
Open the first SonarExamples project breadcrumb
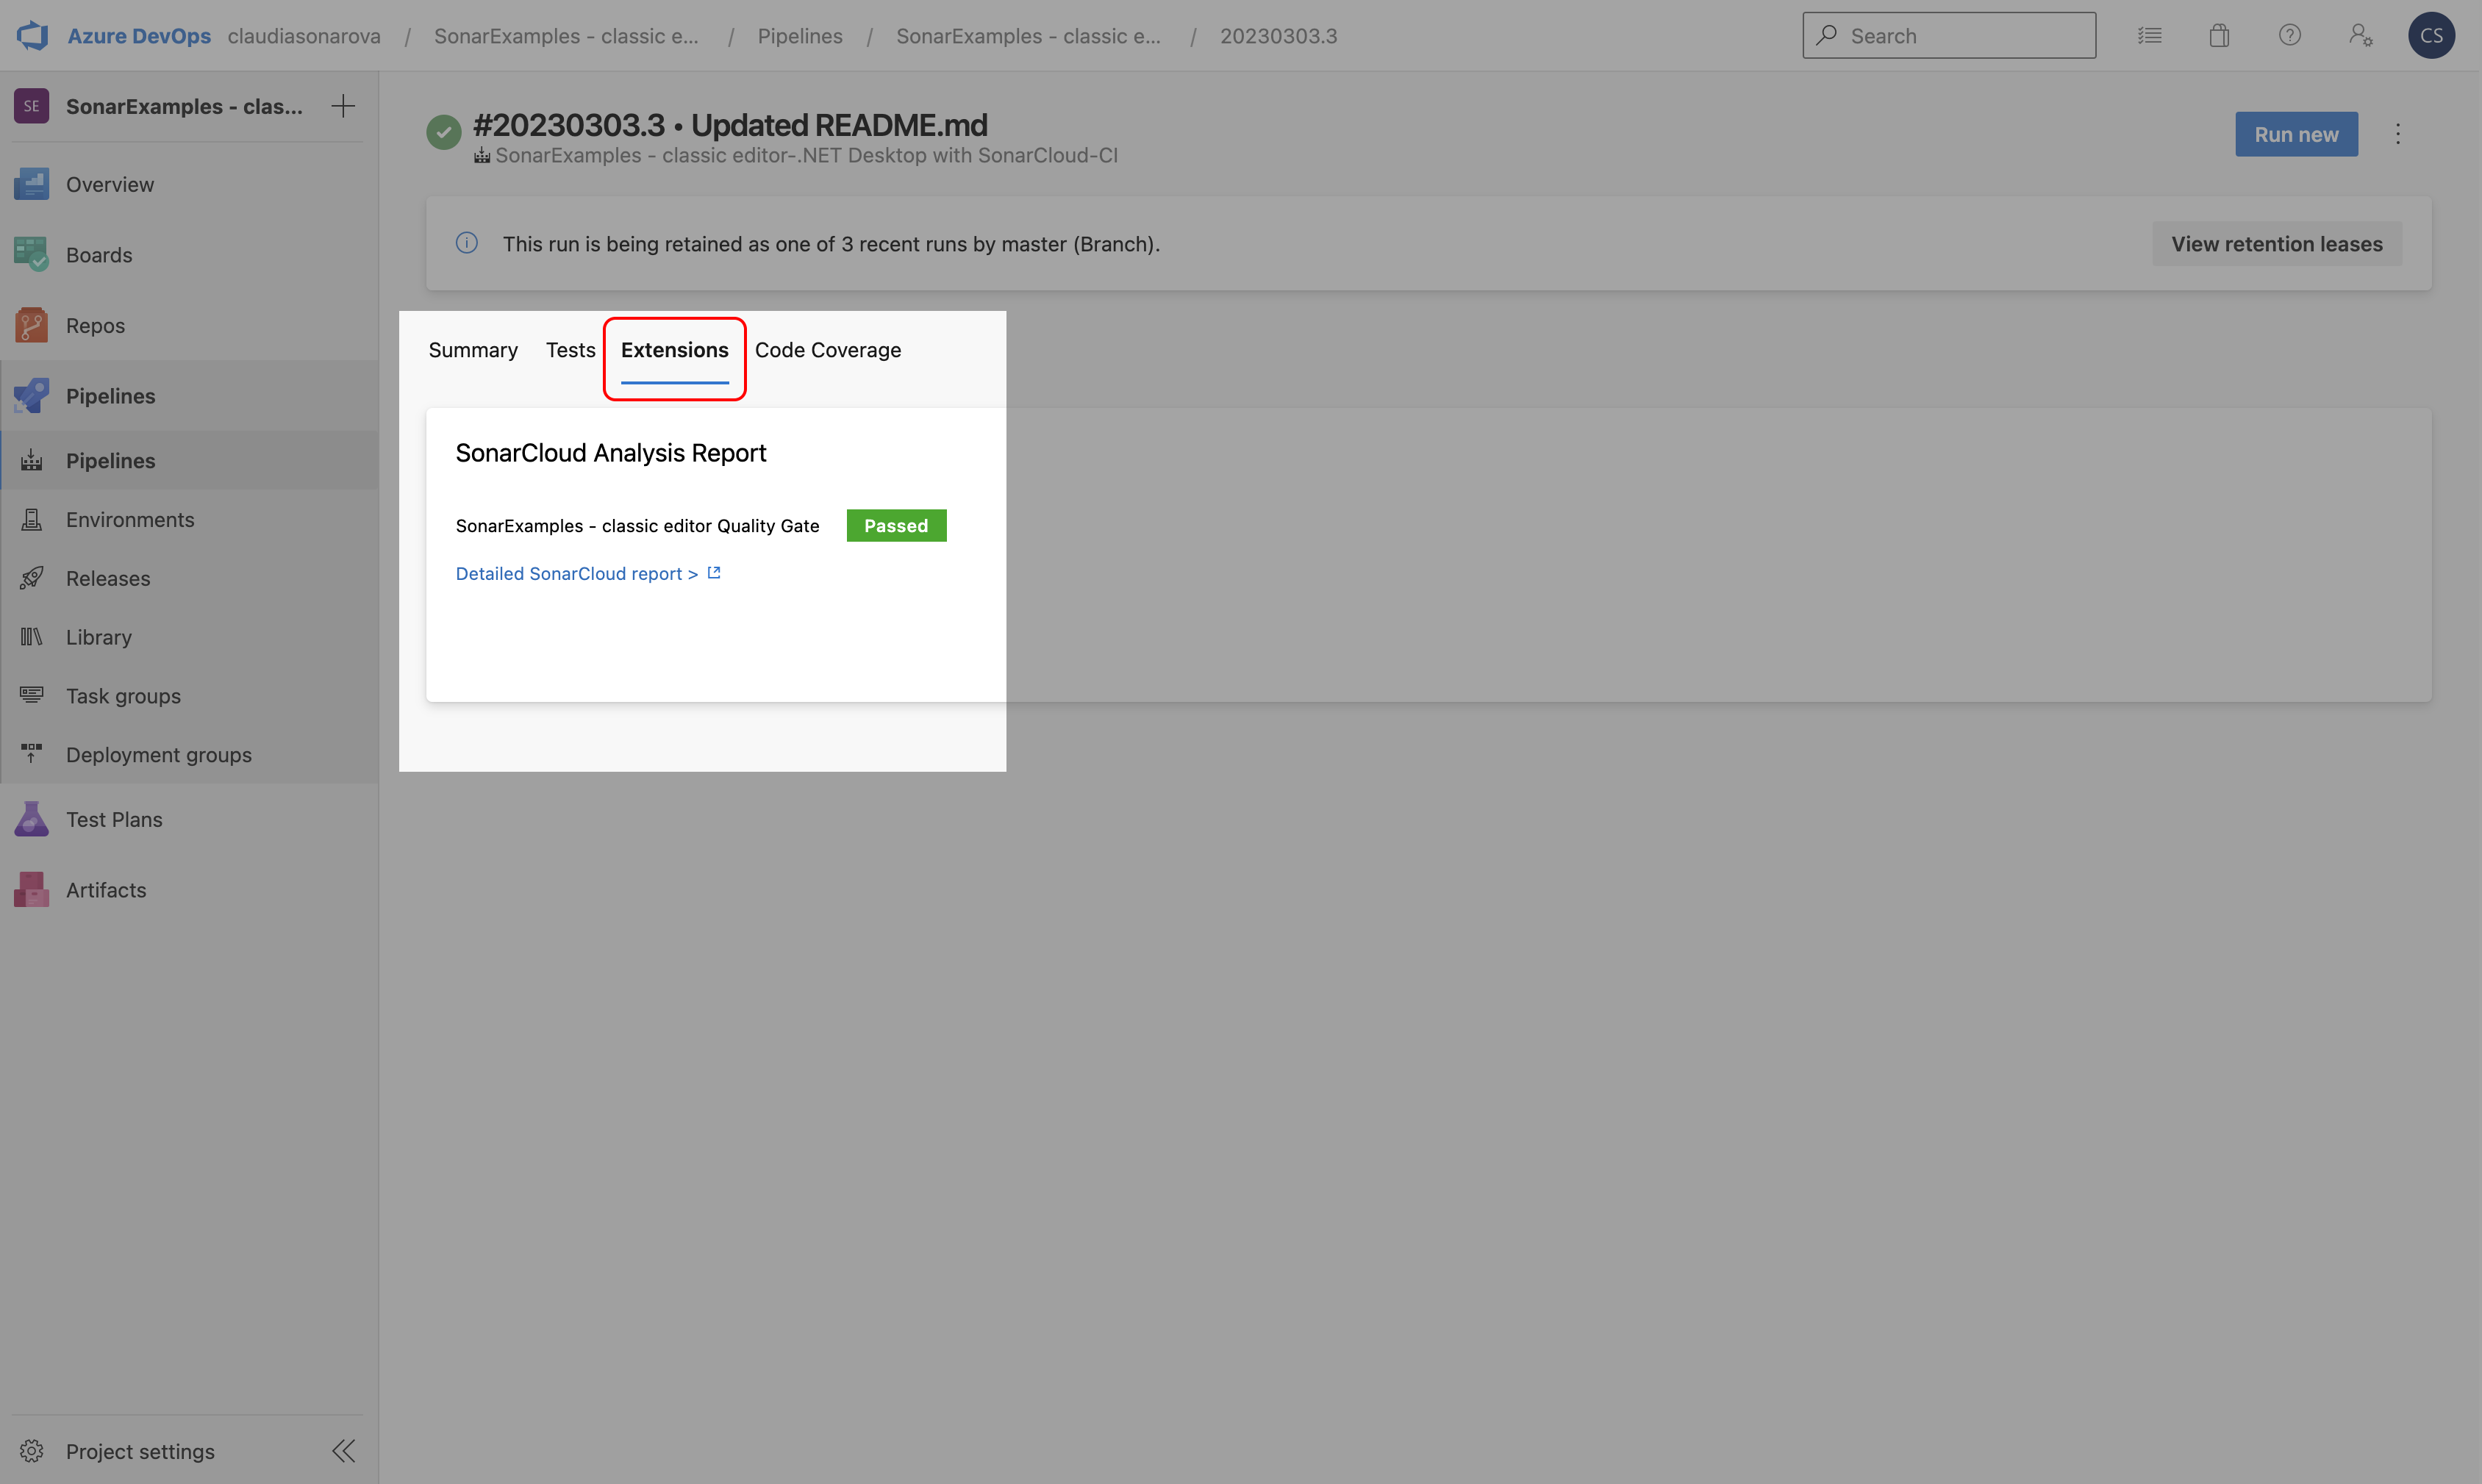566,36
